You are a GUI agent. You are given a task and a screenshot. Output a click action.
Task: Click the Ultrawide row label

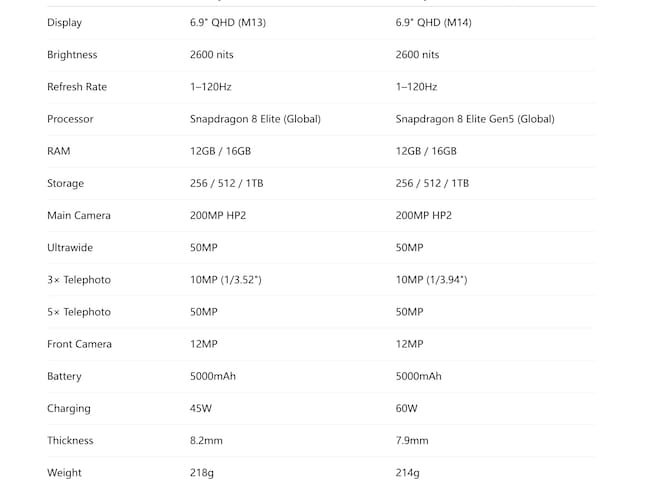[x=70, y=247]
